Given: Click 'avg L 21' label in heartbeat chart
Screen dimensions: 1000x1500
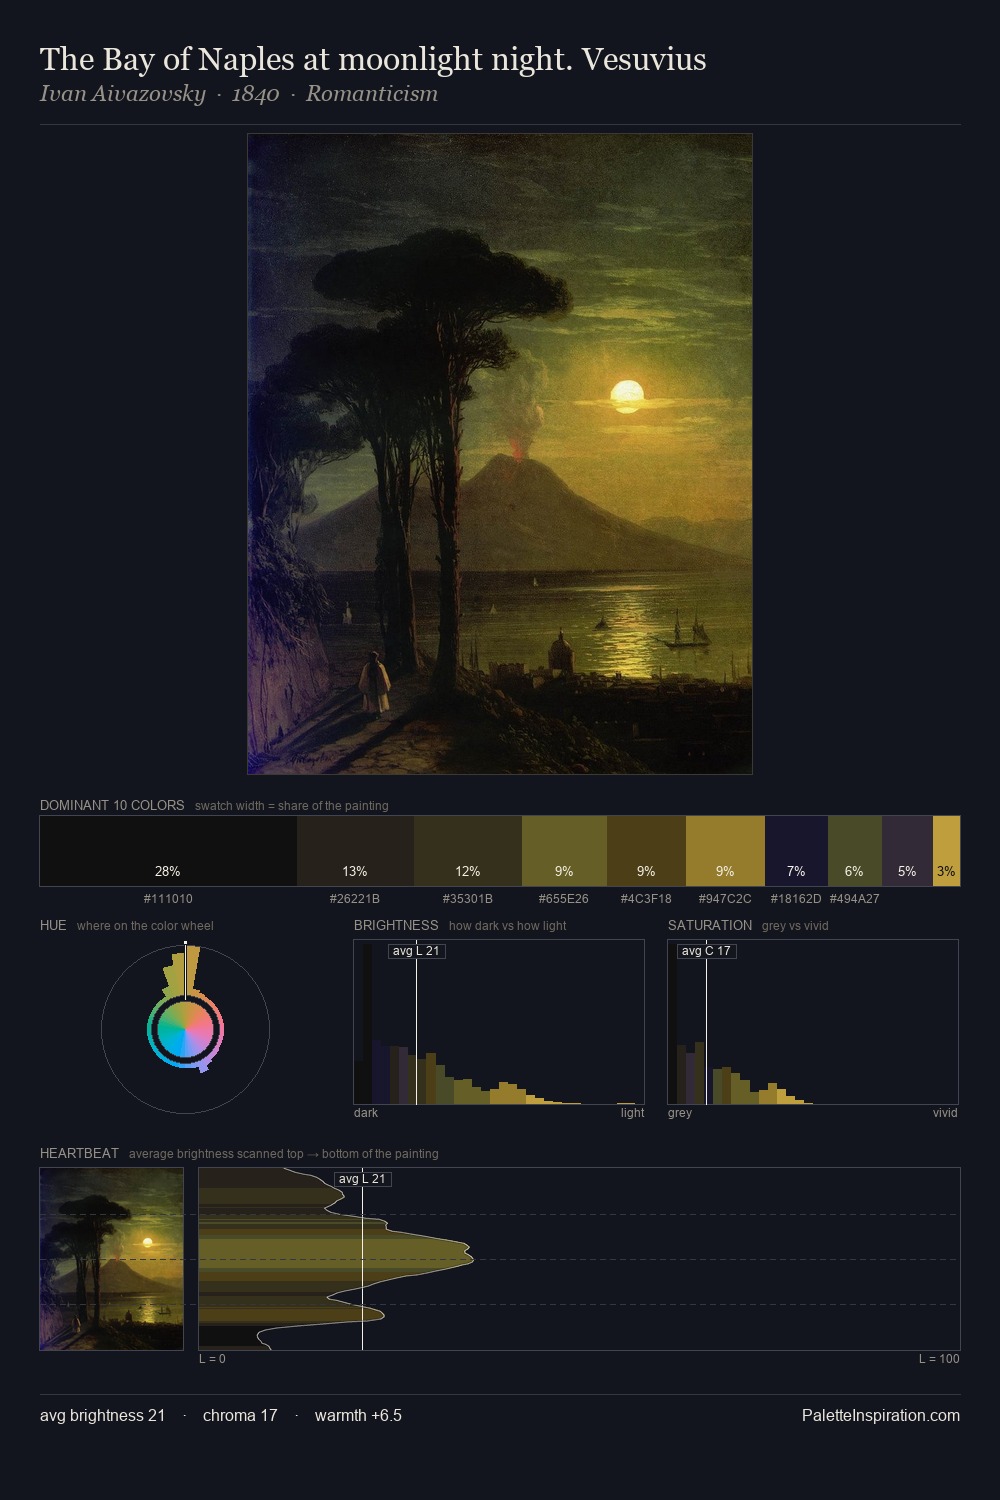Looking at the screenshot, I should point(362,1179).
